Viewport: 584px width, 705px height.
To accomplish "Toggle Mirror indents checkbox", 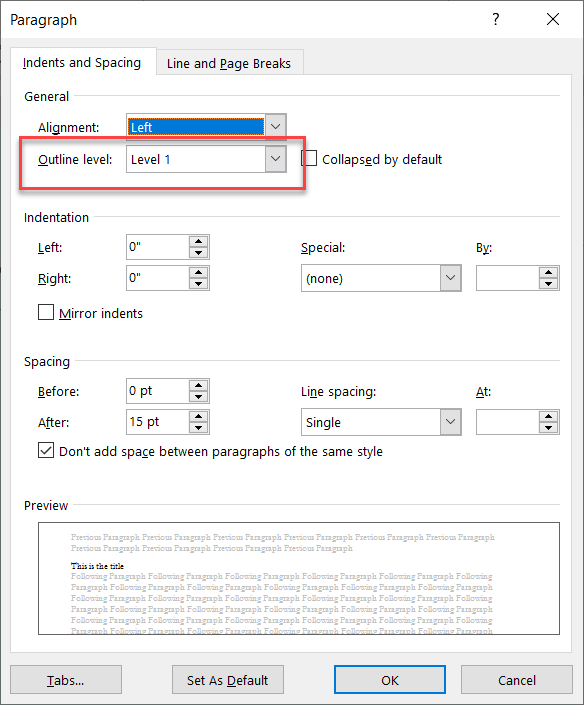I will pyautogui.click(x=46, y=312).
